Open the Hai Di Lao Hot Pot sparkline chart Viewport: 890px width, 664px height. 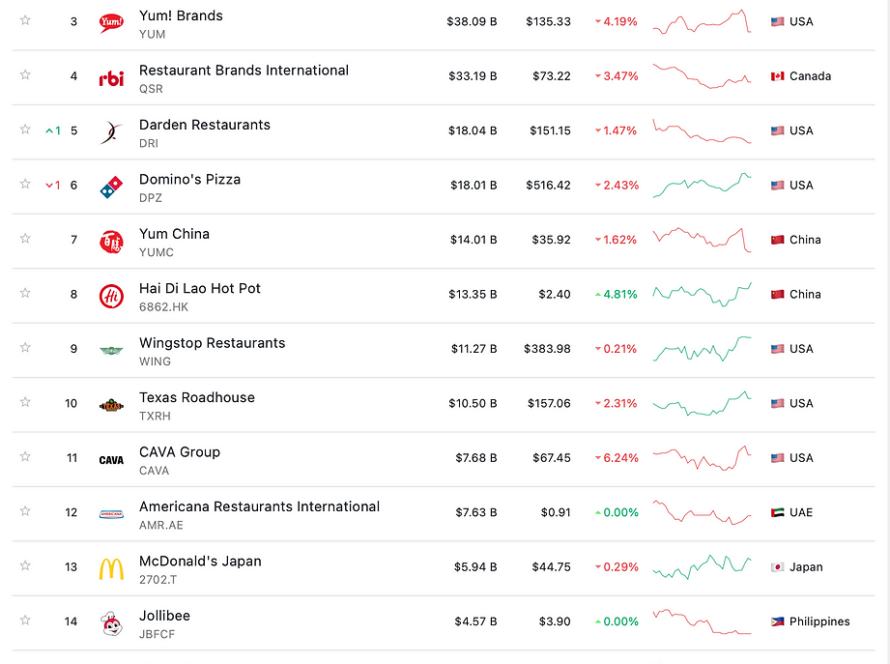[702, 294]
